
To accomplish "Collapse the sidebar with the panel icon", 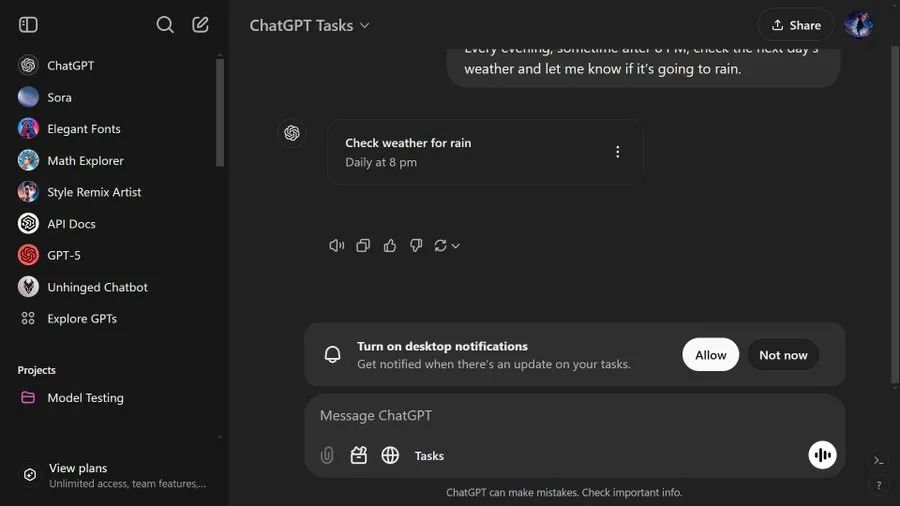I will pyautogui.click(x=28, y=25).
